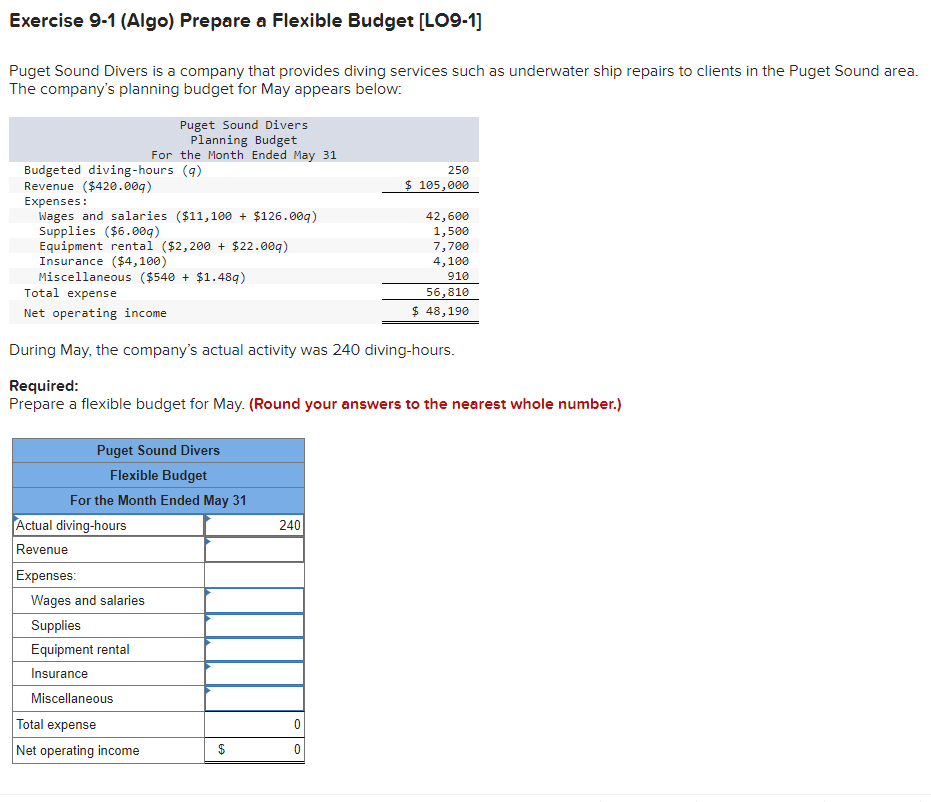Select the Insurance amount input cell
Viewport: 931px width, 802px height.
[254, 674]
